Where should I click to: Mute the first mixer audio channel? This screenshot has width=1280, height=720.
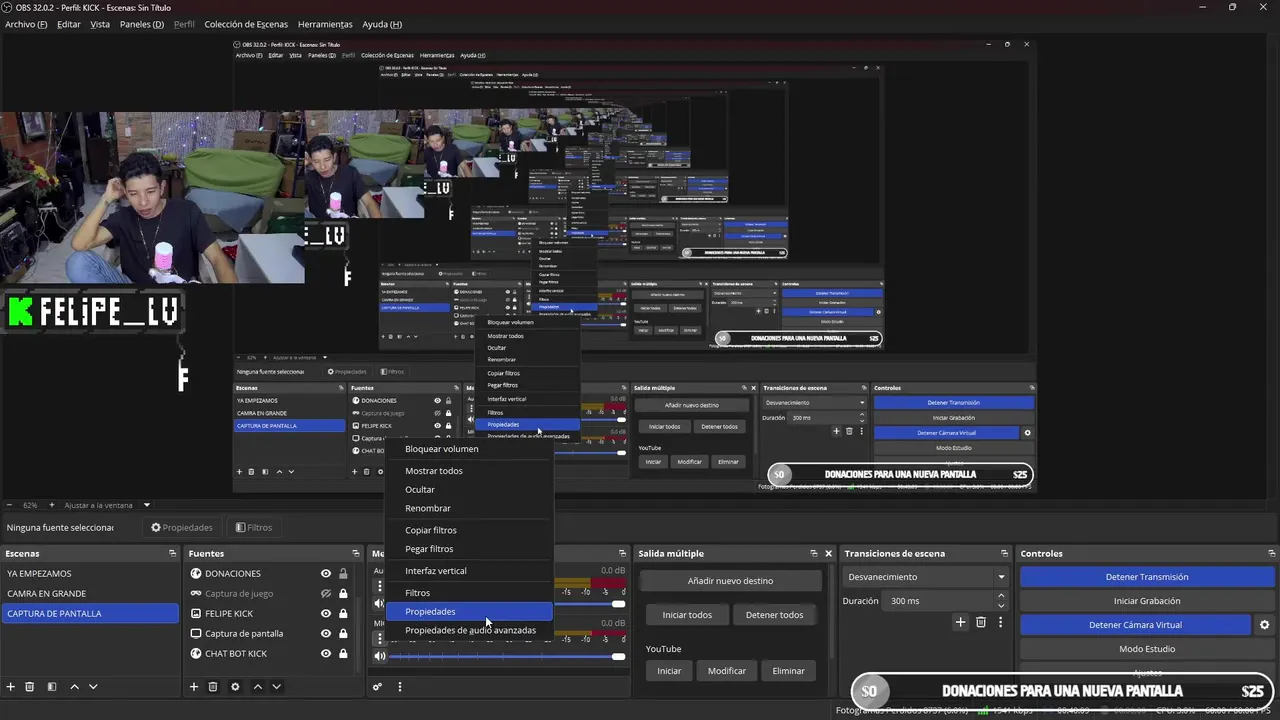pos(379,604)
